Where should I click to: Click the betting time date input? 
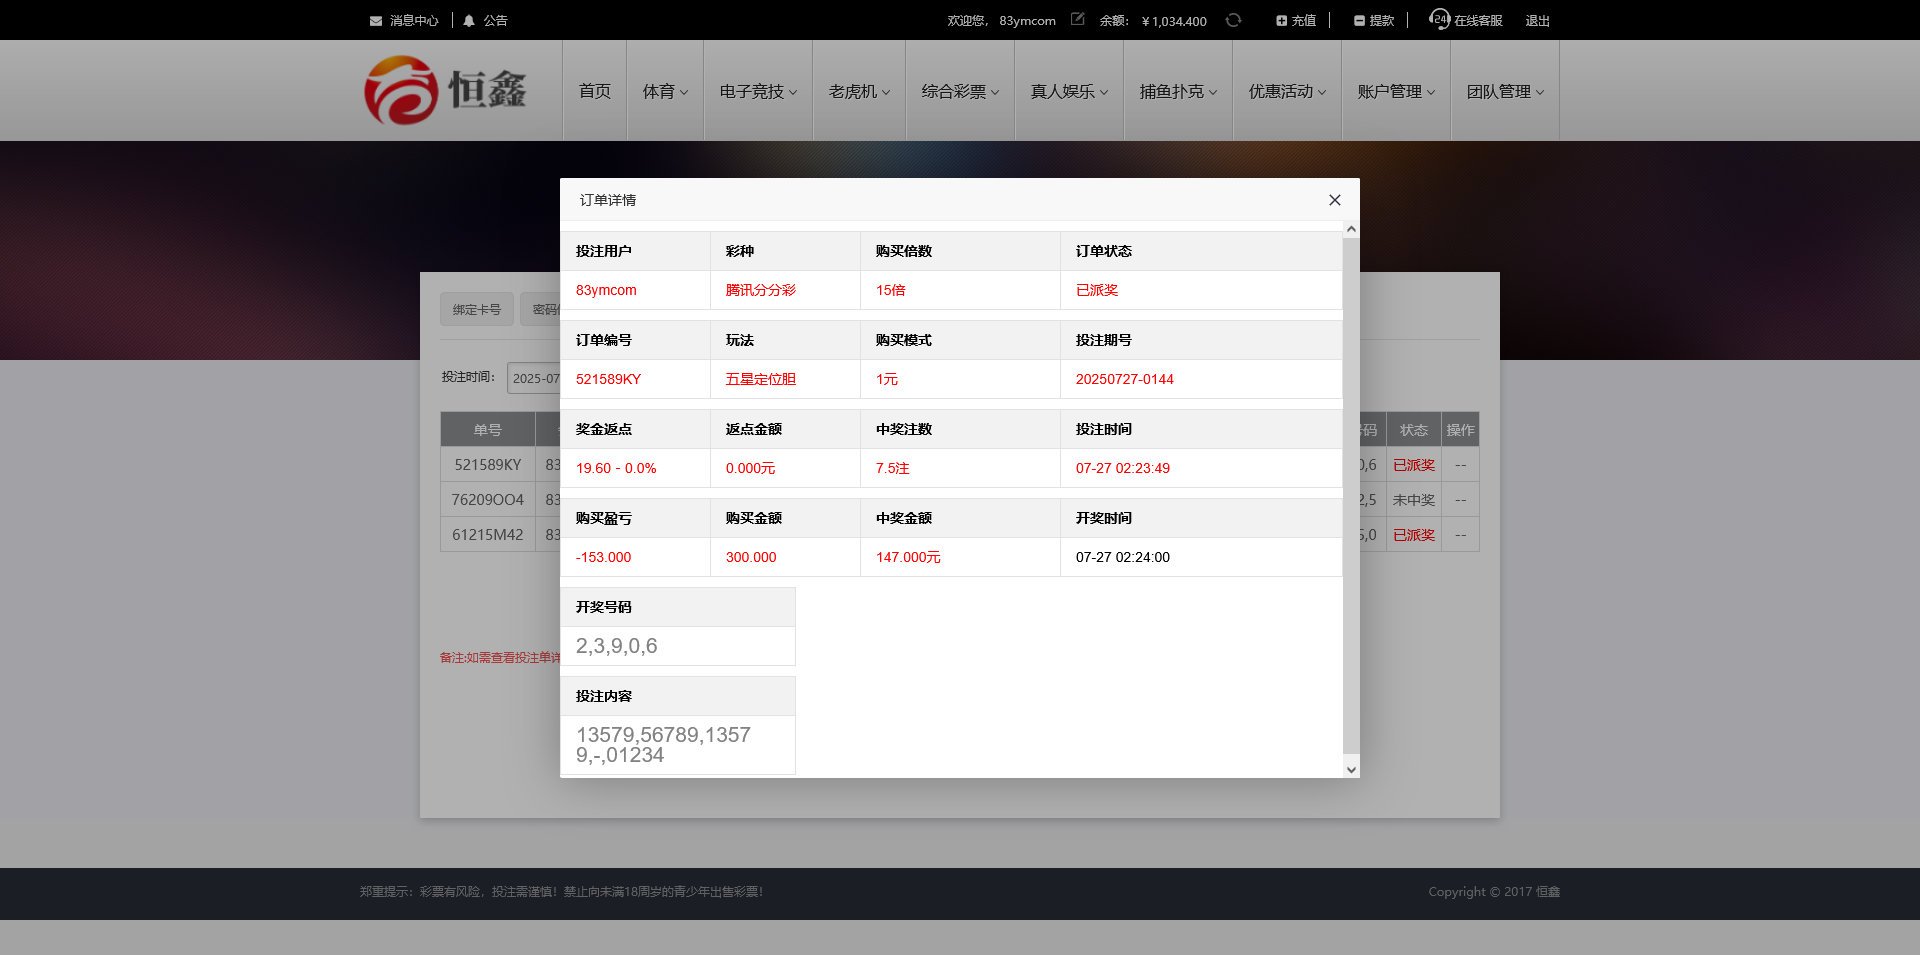pos(534,378)
